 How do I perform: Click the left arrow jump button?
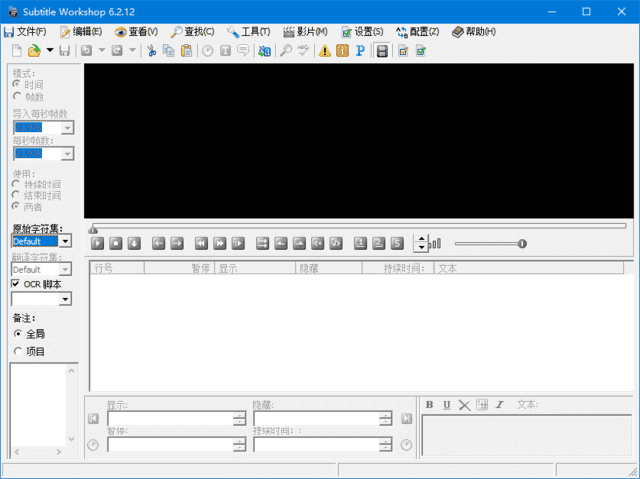(x=158, y=244)
